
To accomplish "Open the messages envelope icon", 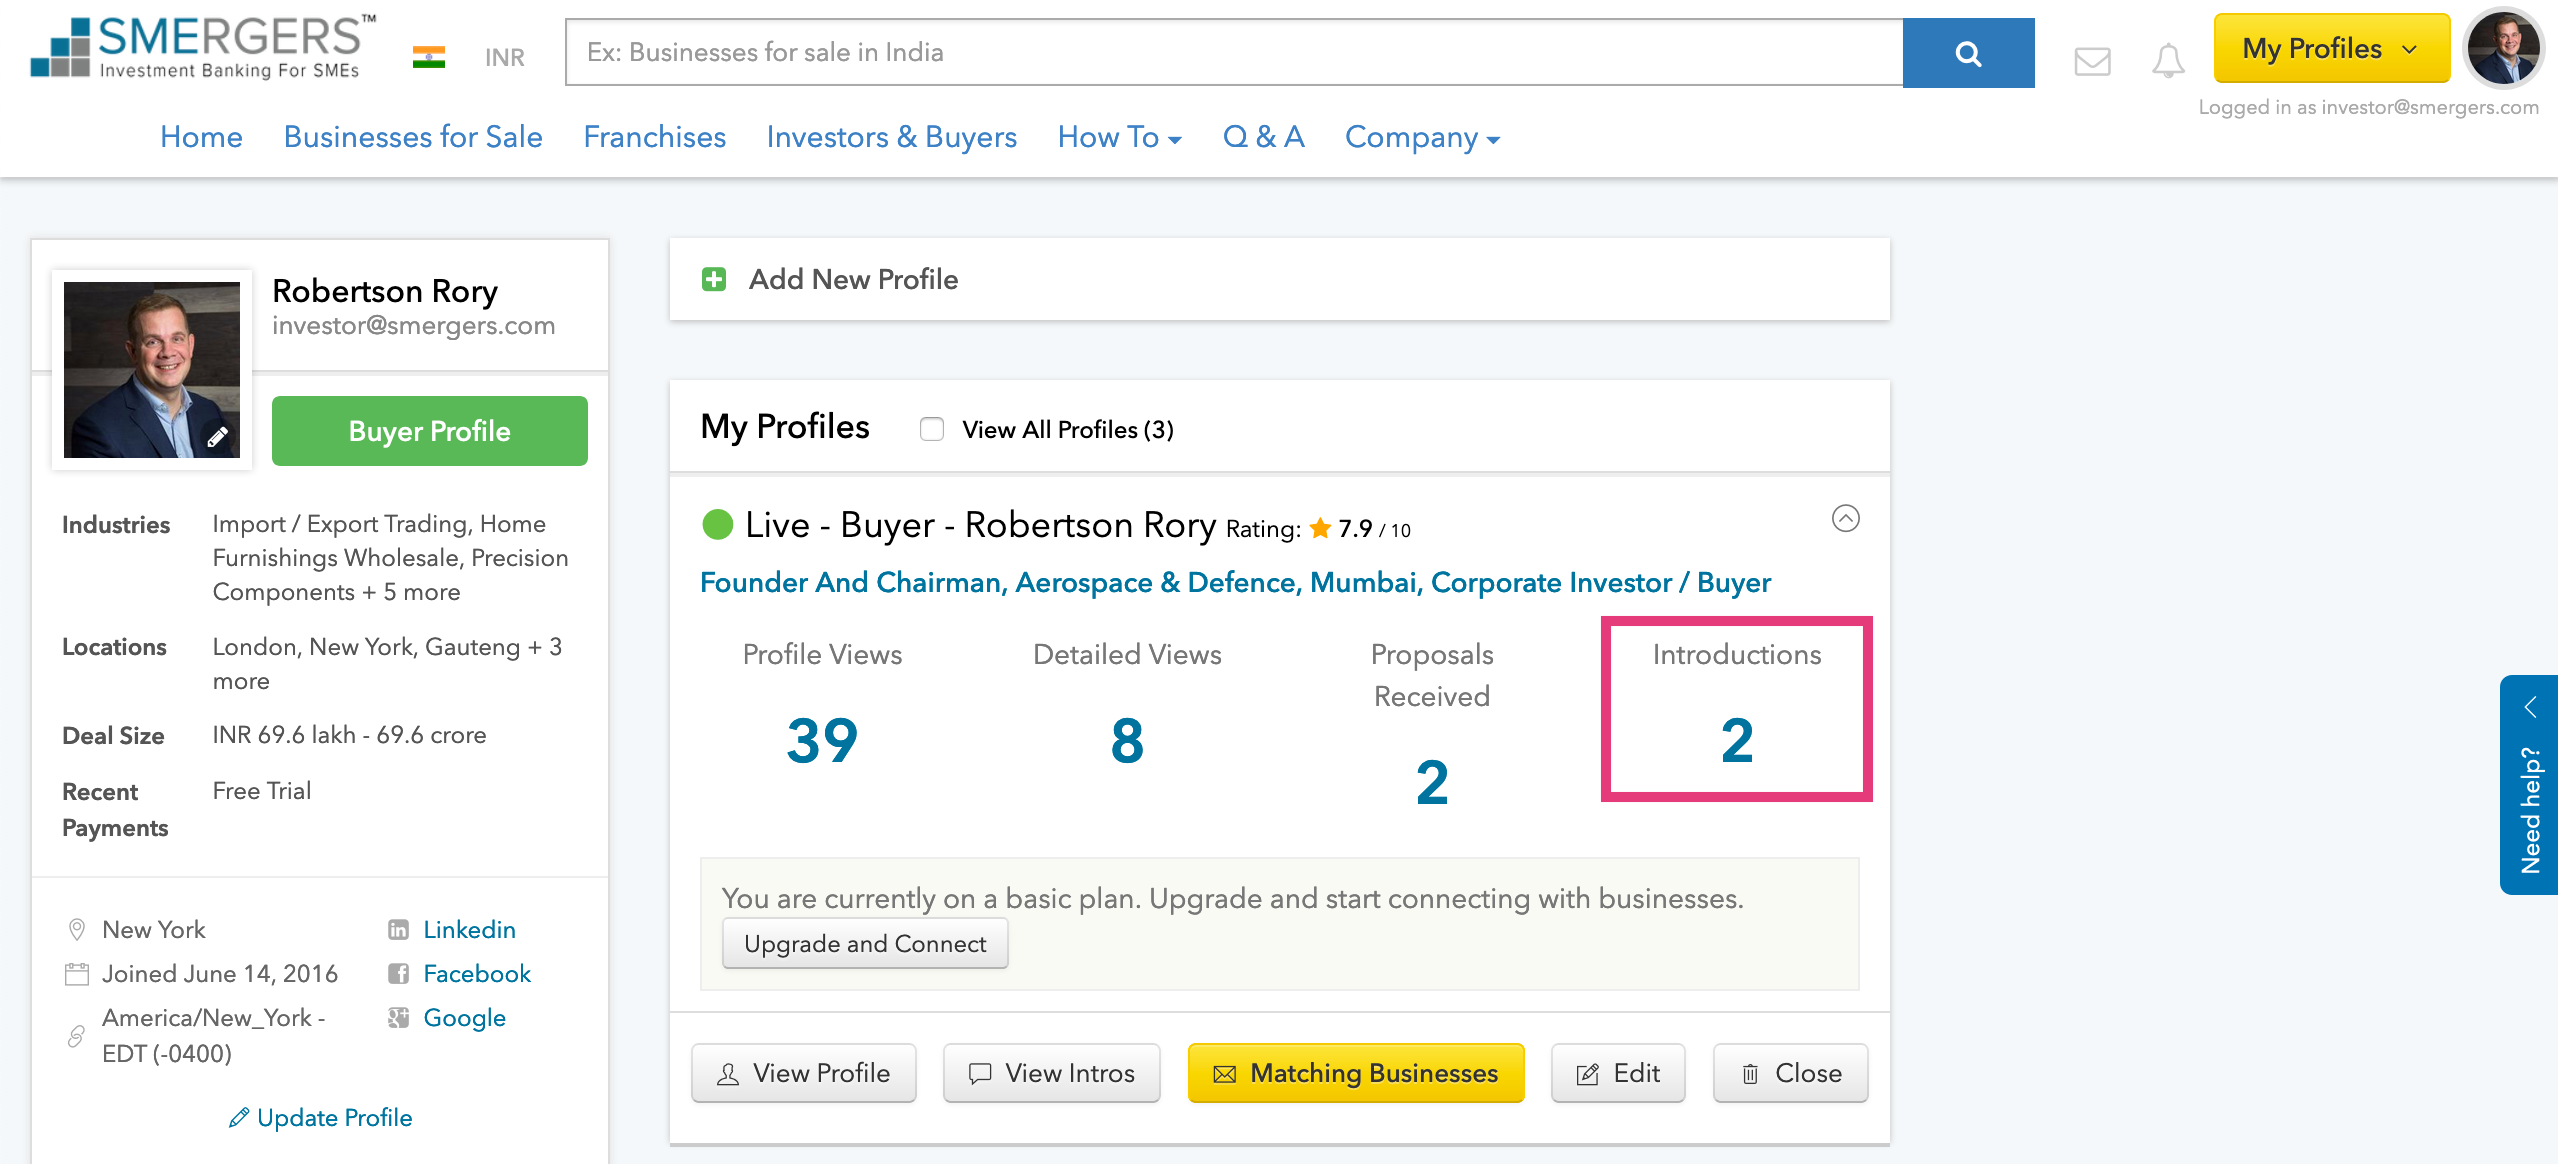I will click(x=2092, y=61).
